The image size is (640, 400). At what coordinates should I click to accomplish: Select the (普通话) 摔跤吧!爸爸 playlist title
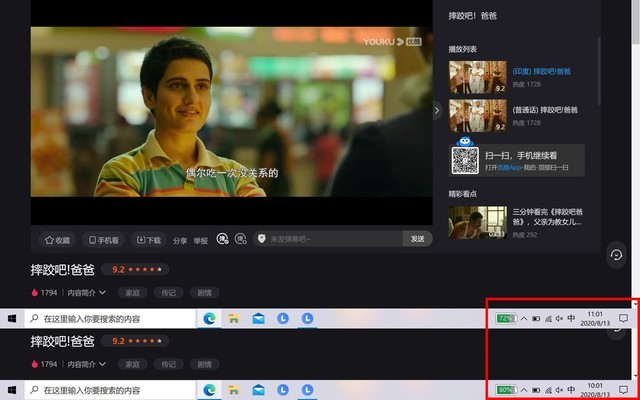pyautogui.click(x=545, y=110)
